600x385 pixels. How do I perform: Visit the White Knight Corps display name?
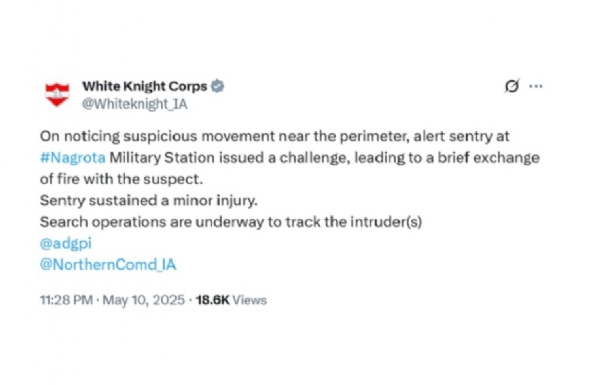coord(145,86)
